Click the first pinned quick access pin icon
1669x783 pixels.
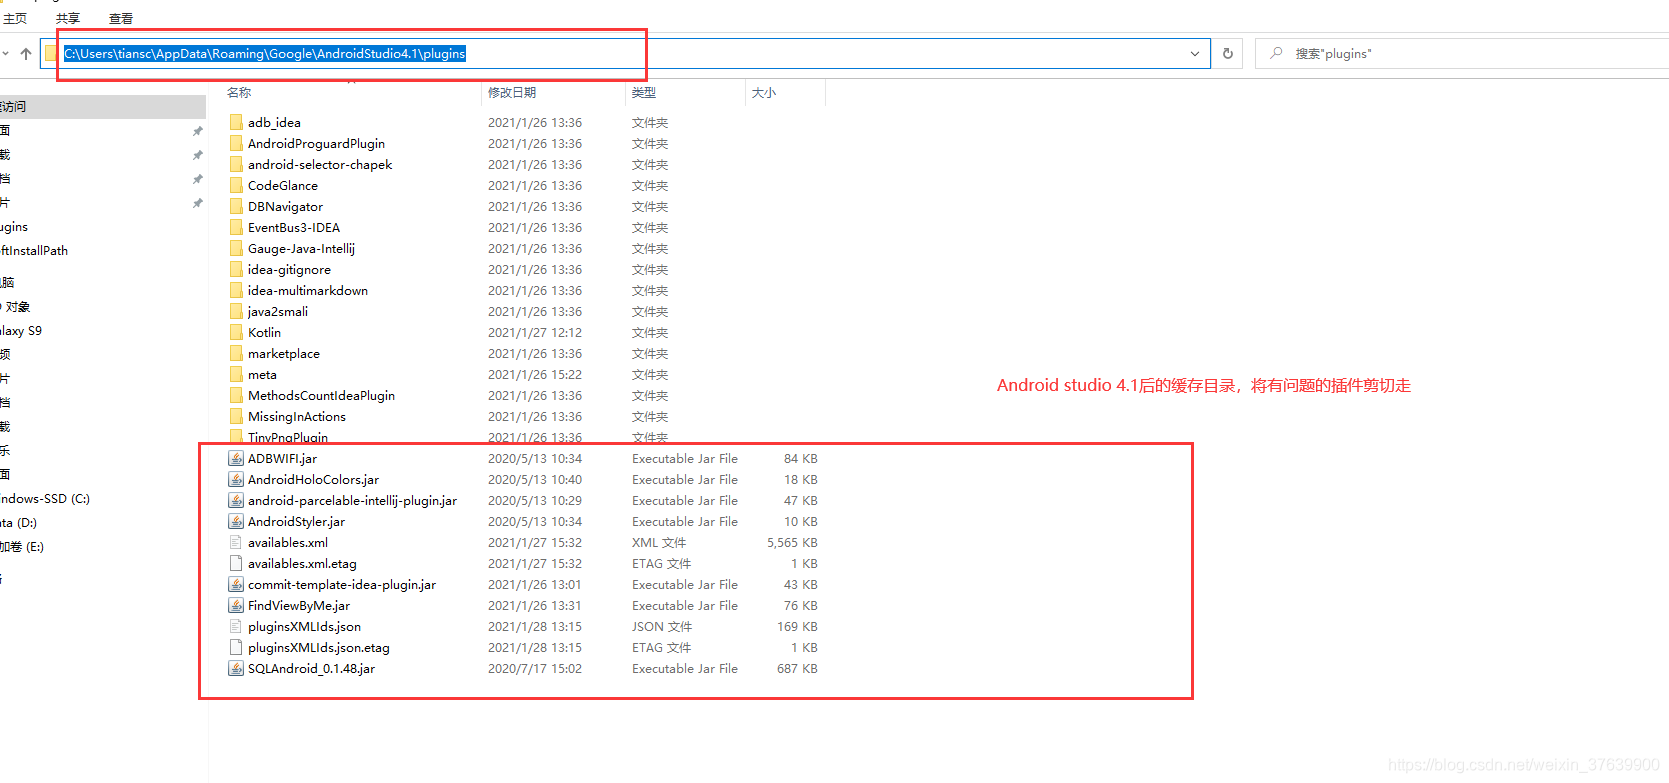[x=197, y=131]
